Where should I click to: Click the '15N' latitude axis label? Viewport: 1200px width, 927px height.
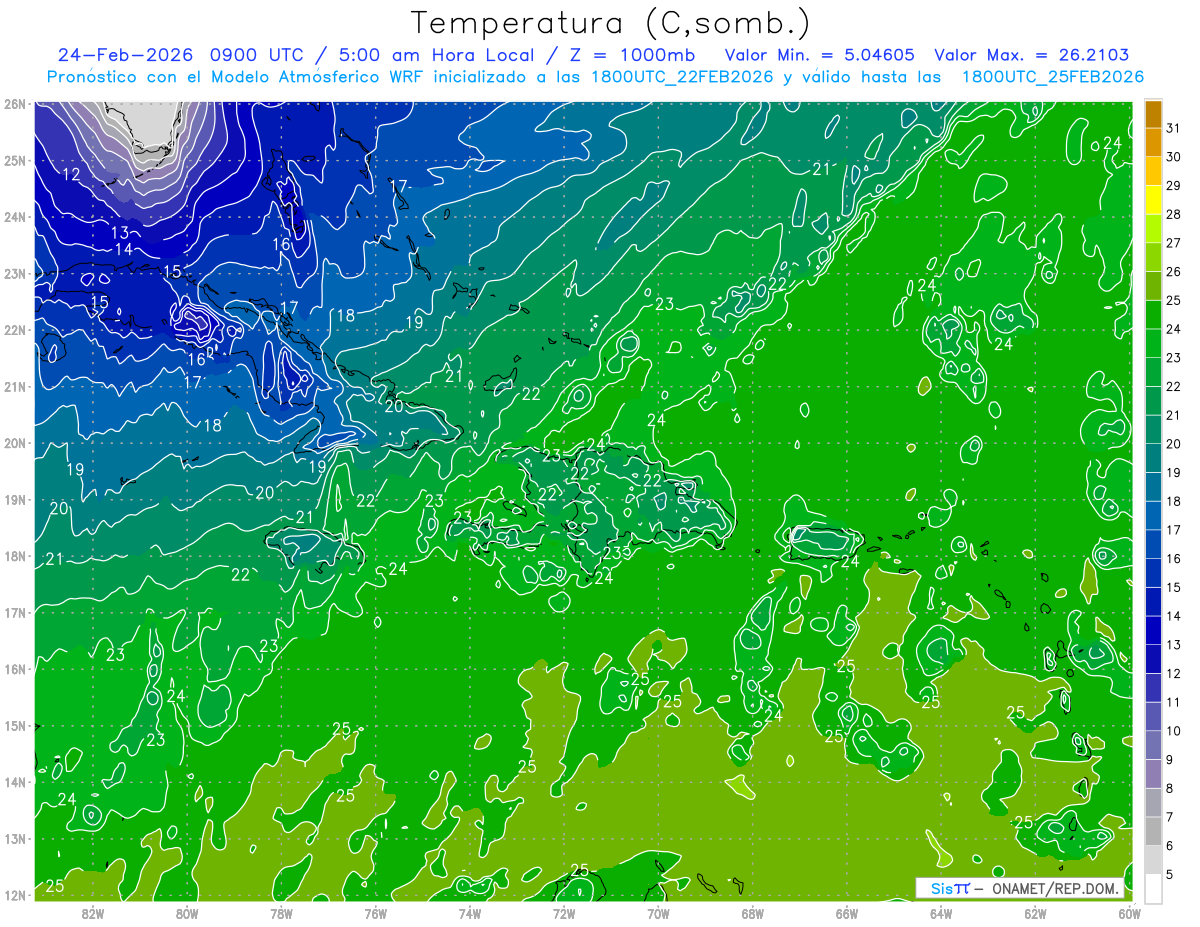[14, 726]
